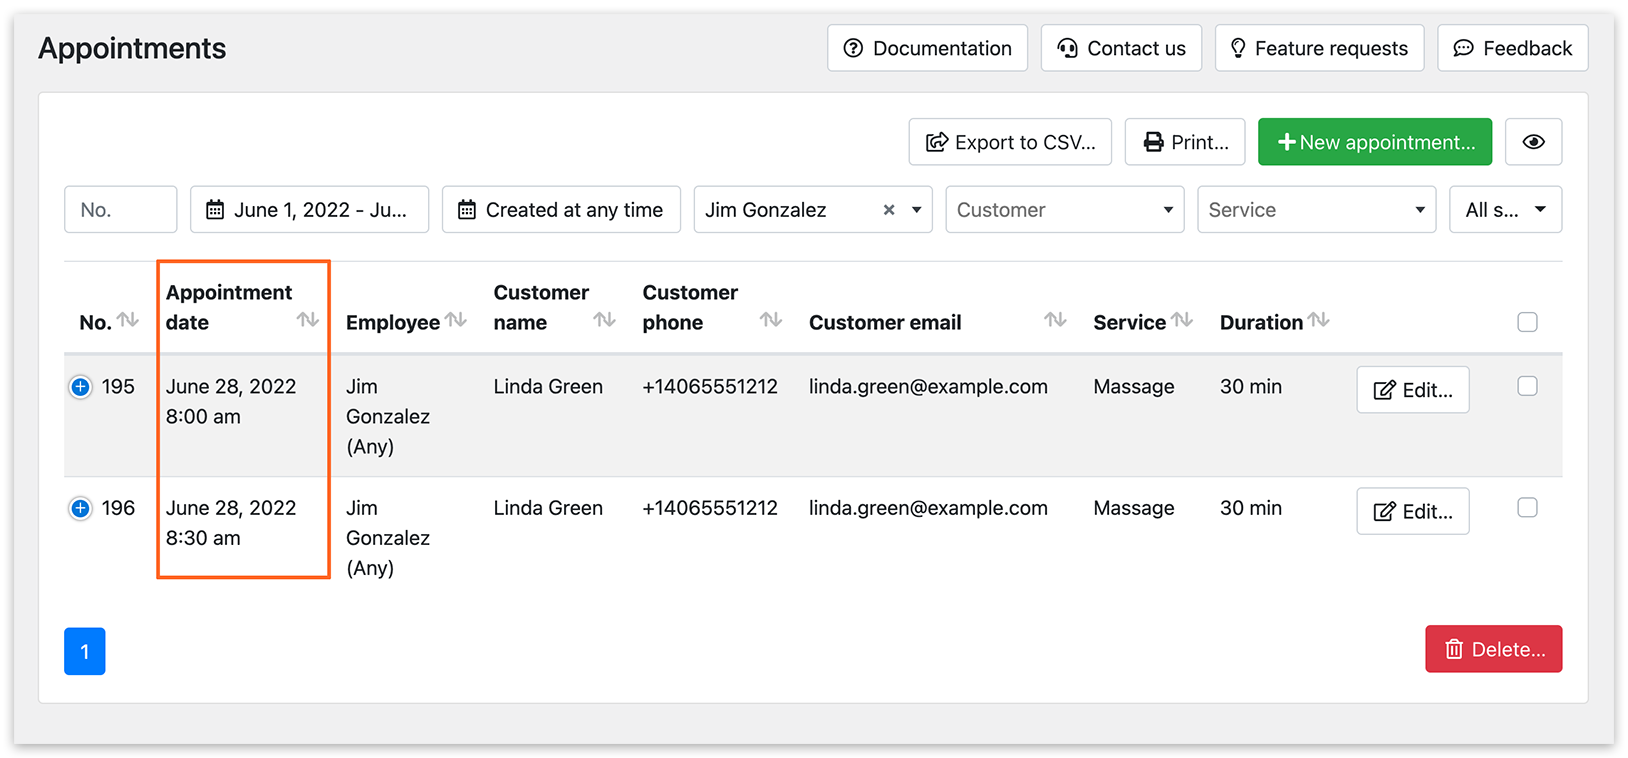This screenshot has width=1628, height=758.
Task: Click Linda Green in row 196
Action: point(548,508)
